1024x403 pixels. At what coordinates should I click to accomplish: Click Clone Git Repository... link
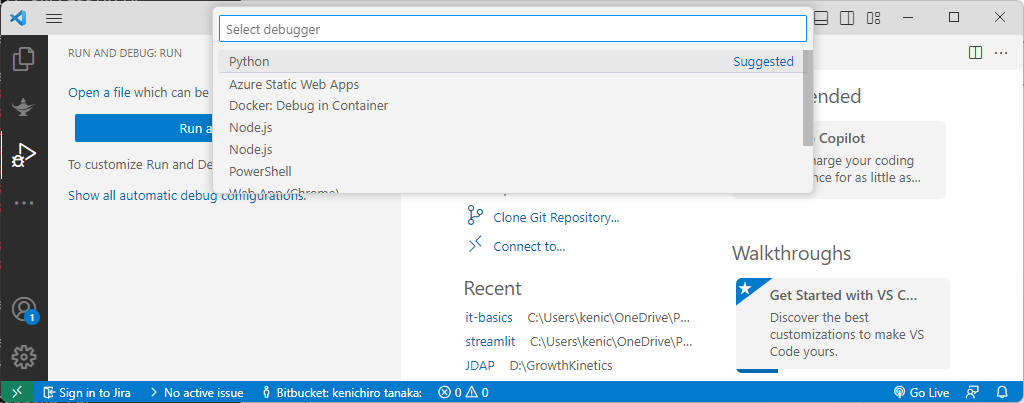tap(556, 218)
